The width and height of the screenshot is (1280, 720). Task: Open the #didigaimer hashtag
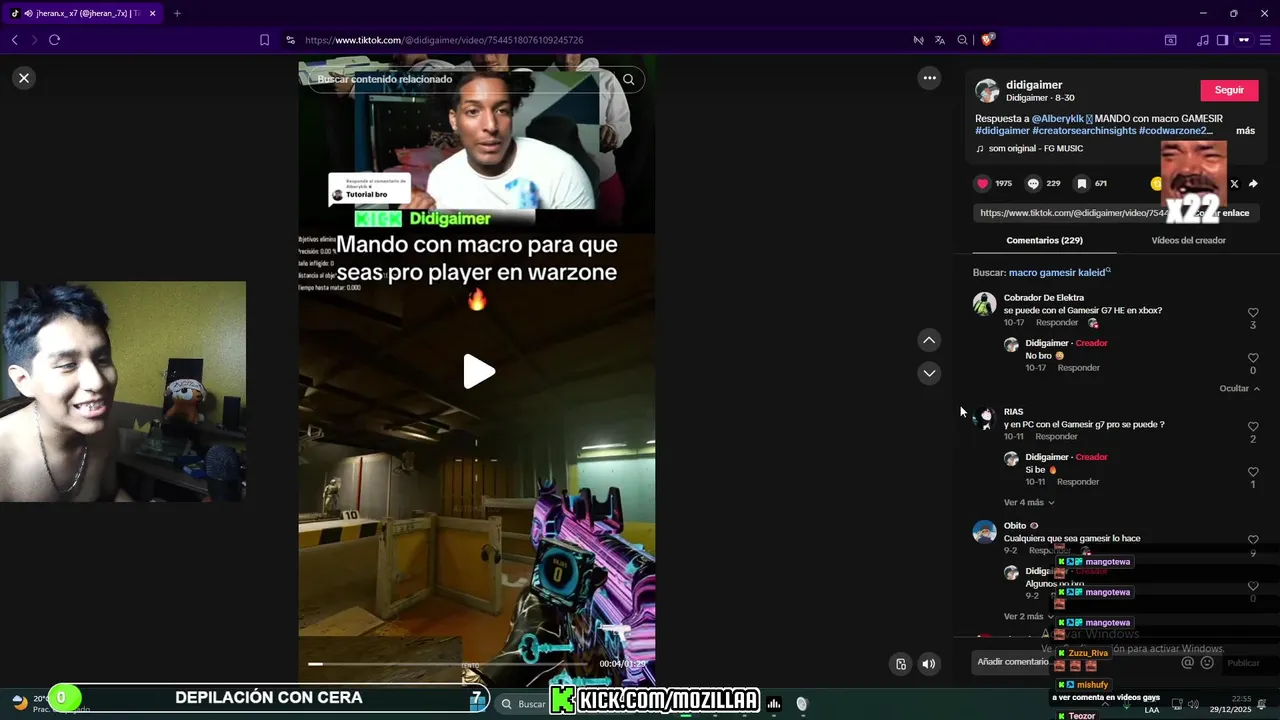[1002, 131]
